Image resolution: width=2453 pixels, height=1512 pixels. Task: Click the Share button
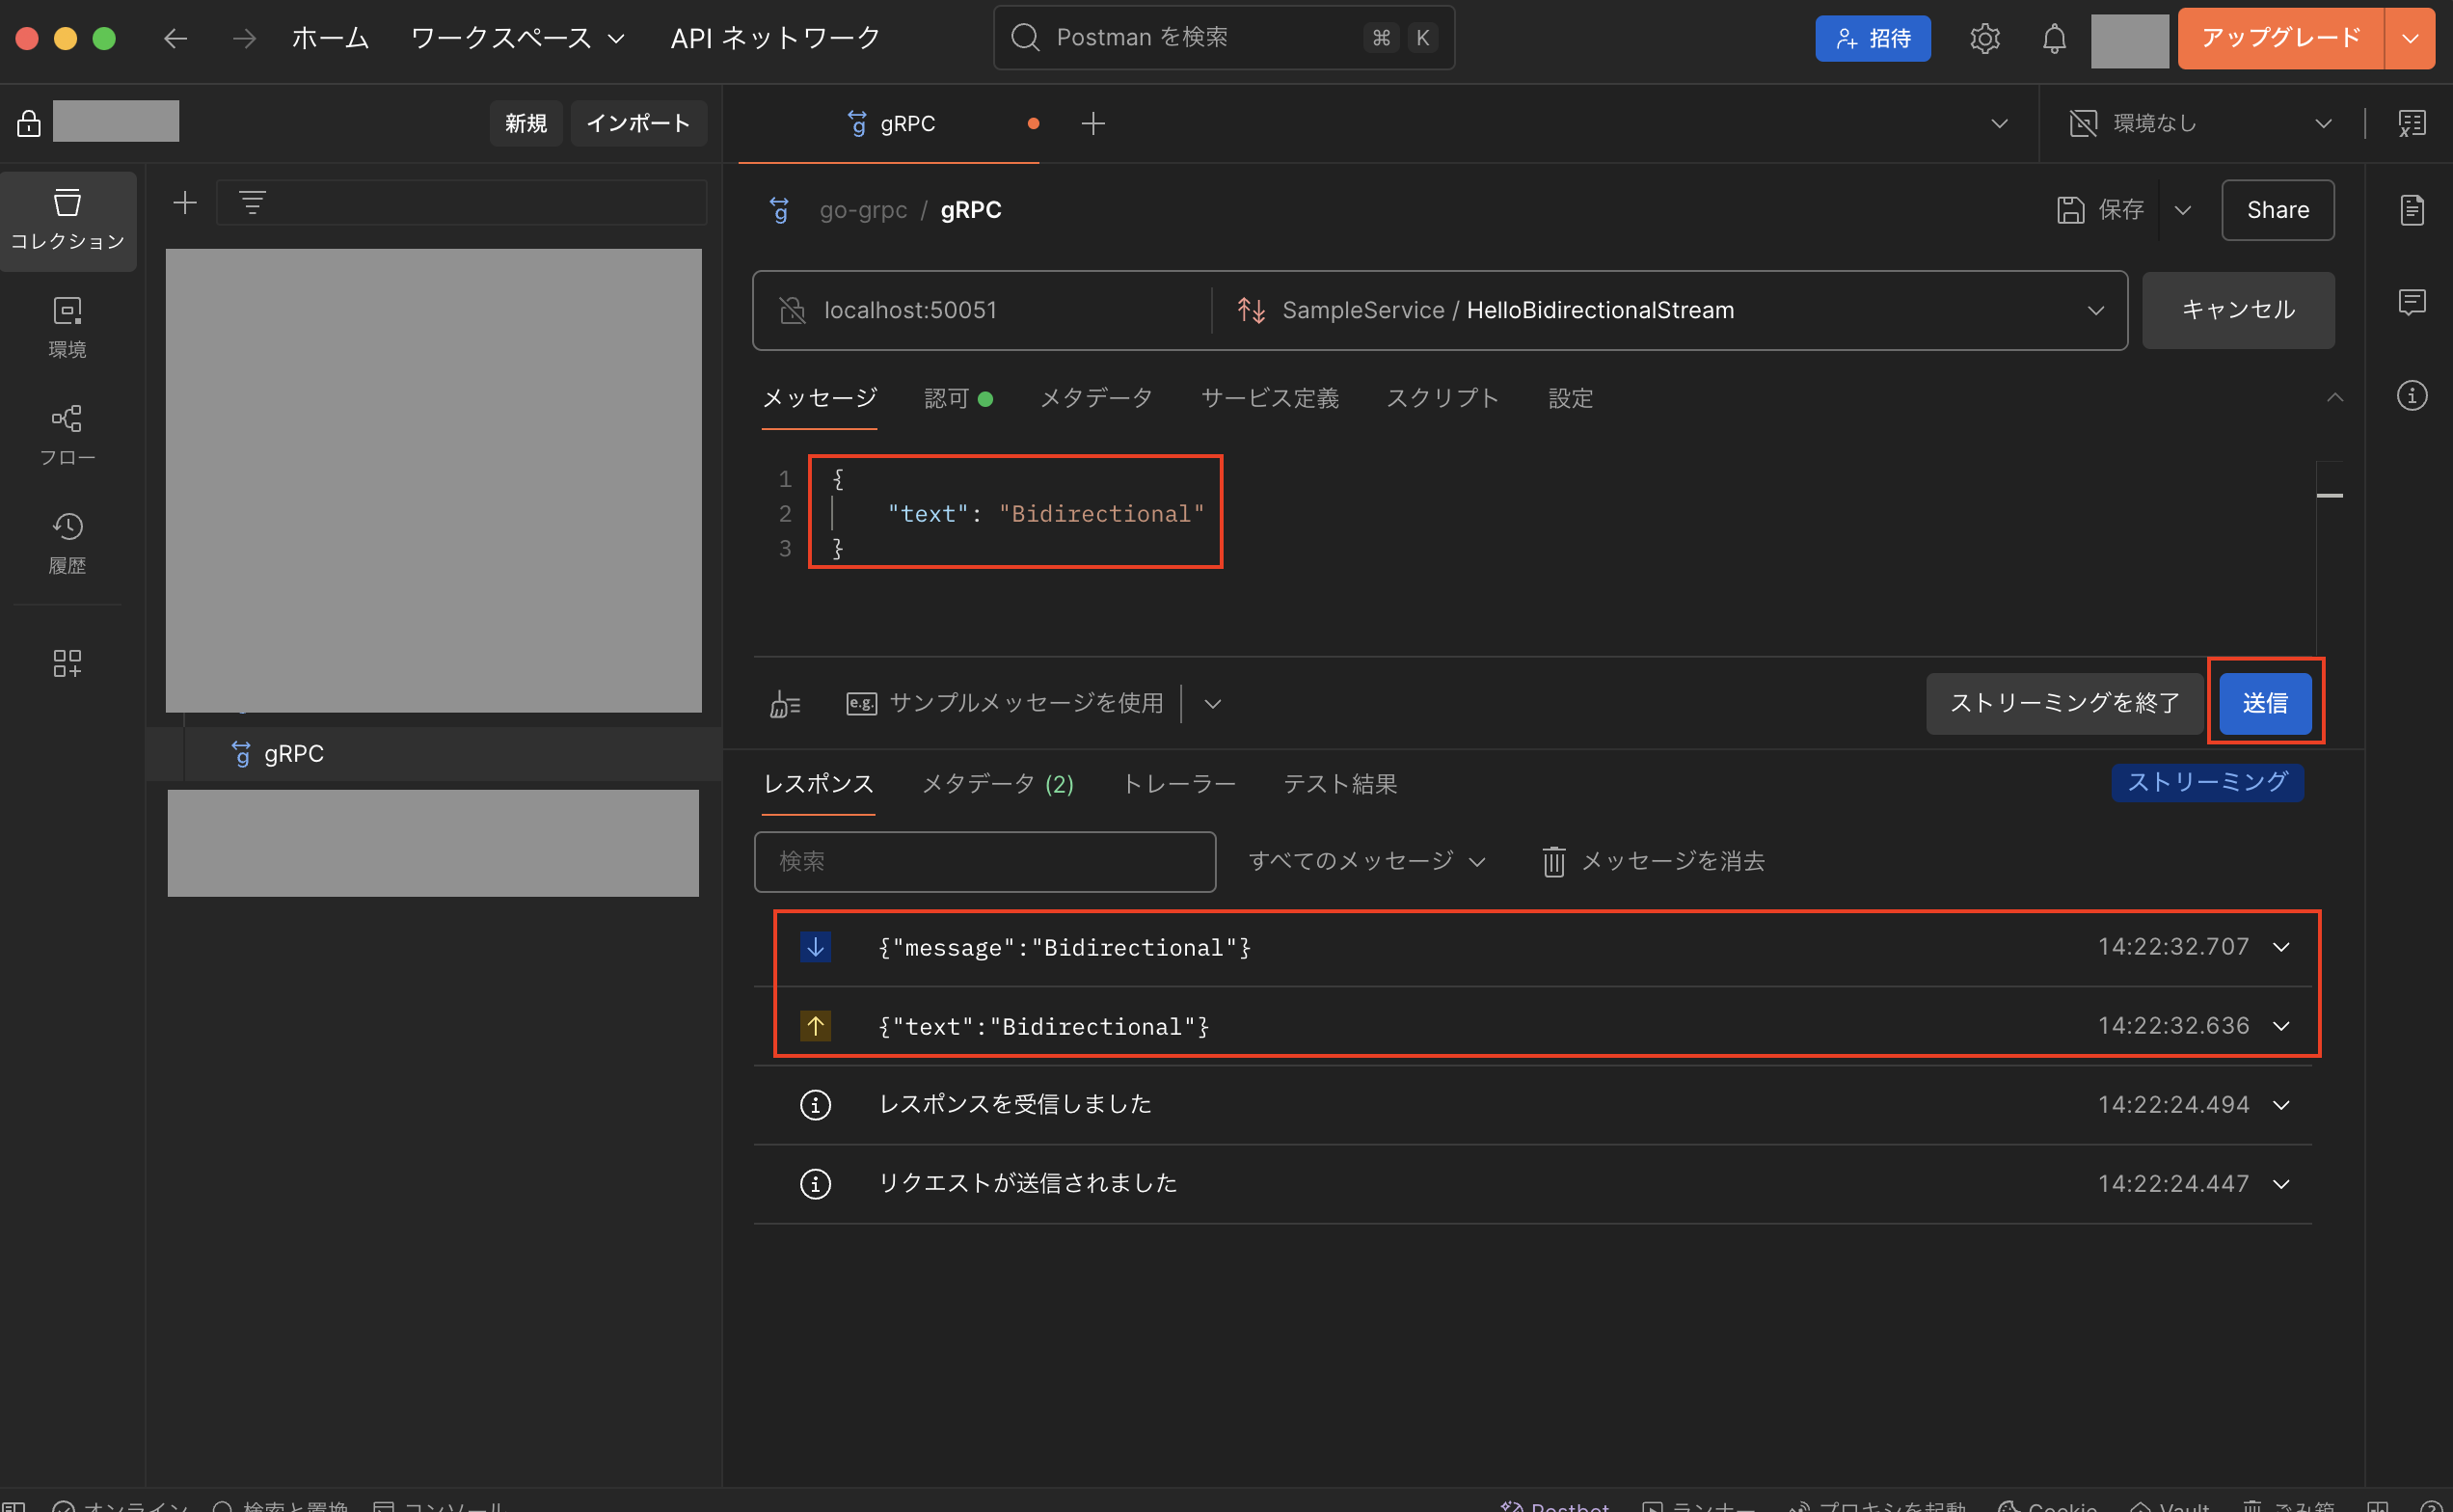2278,210
